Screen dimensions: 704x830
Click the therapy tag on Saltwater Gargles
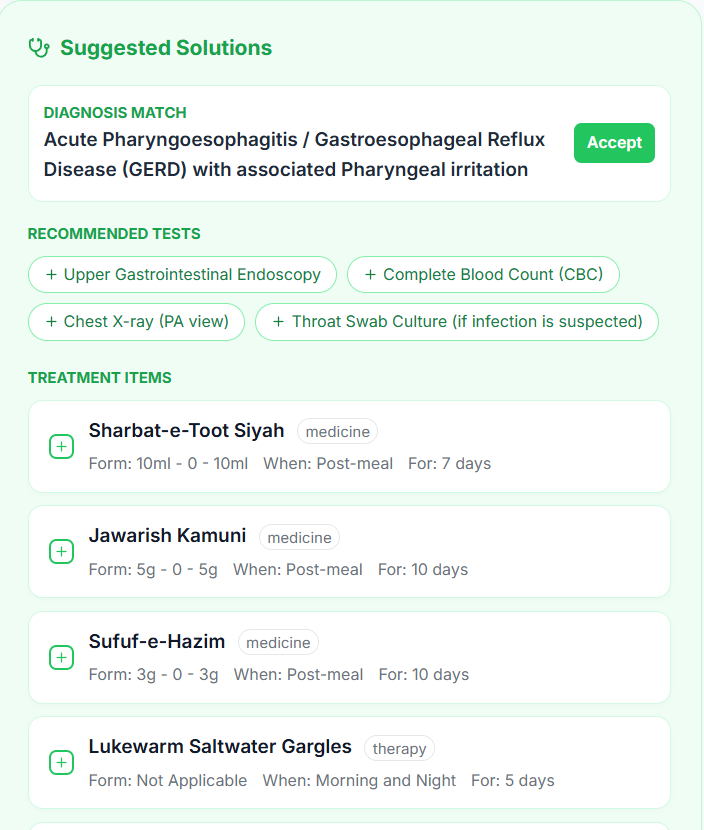pos(399,749)
